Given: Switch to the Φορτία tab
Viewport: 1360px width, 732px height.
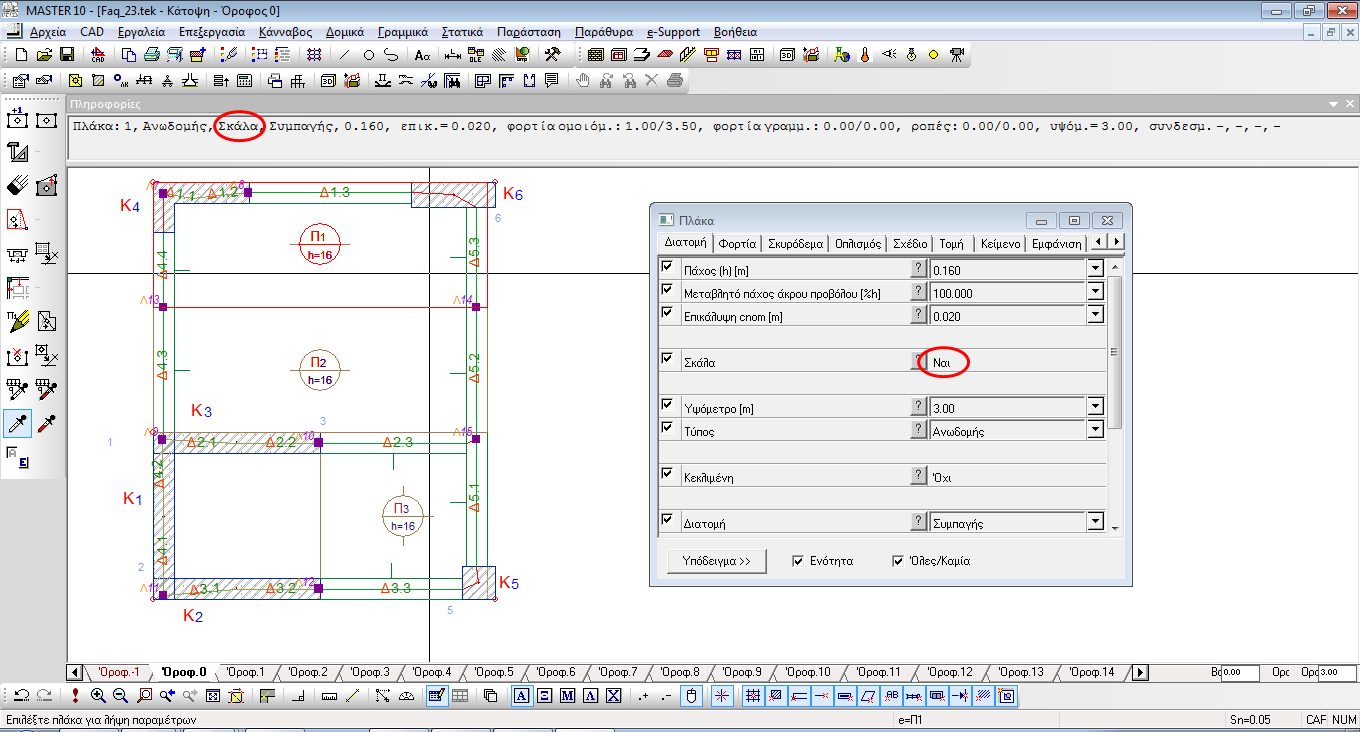Looking at the screenshot, I should click(x=736, y=243).
